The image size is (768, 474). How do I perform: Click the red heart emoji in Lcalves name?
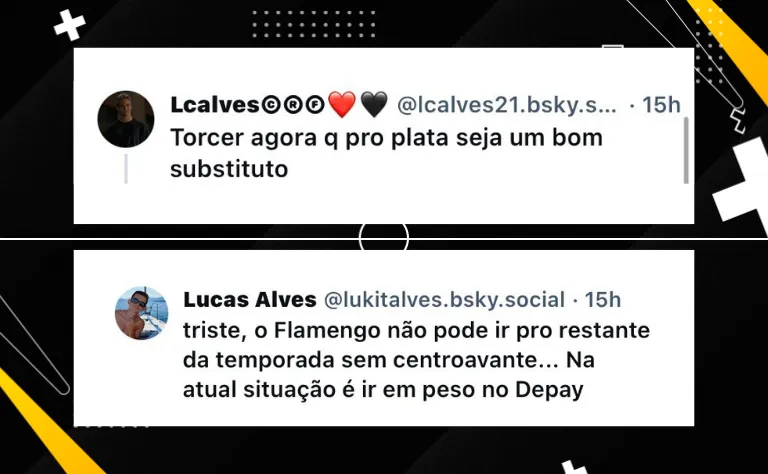point(341,104)
